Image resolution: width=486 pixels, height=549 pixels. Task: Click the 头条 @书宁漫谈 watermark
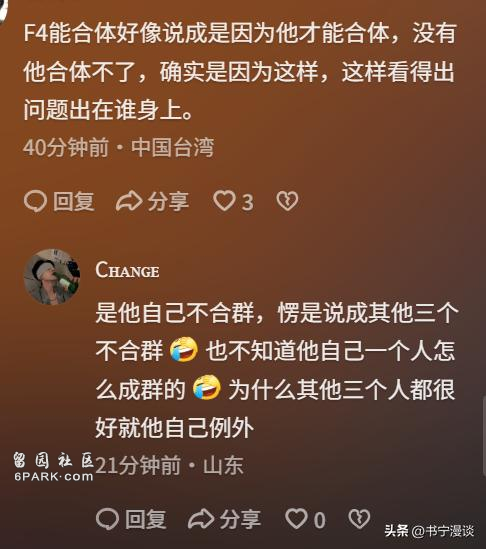point(429,531)
